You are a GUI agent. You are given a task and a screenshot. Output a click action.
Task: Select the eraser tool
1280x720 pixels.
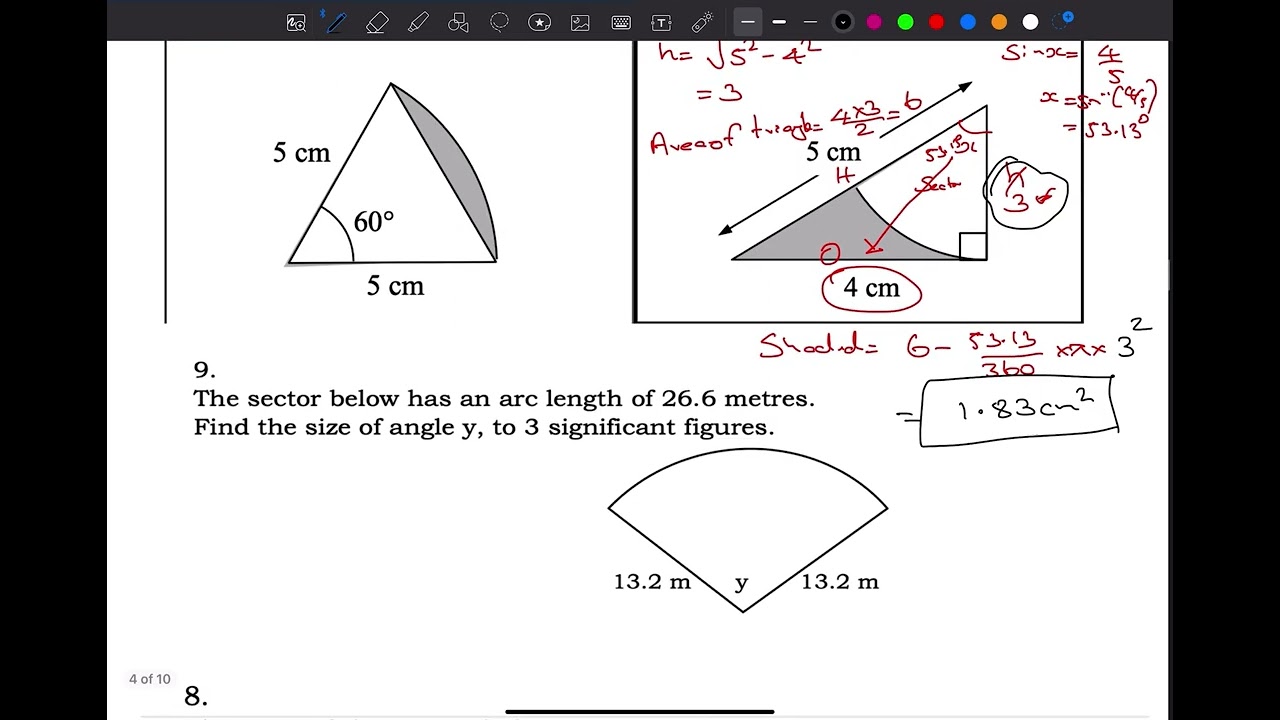[x=377, y=22]
